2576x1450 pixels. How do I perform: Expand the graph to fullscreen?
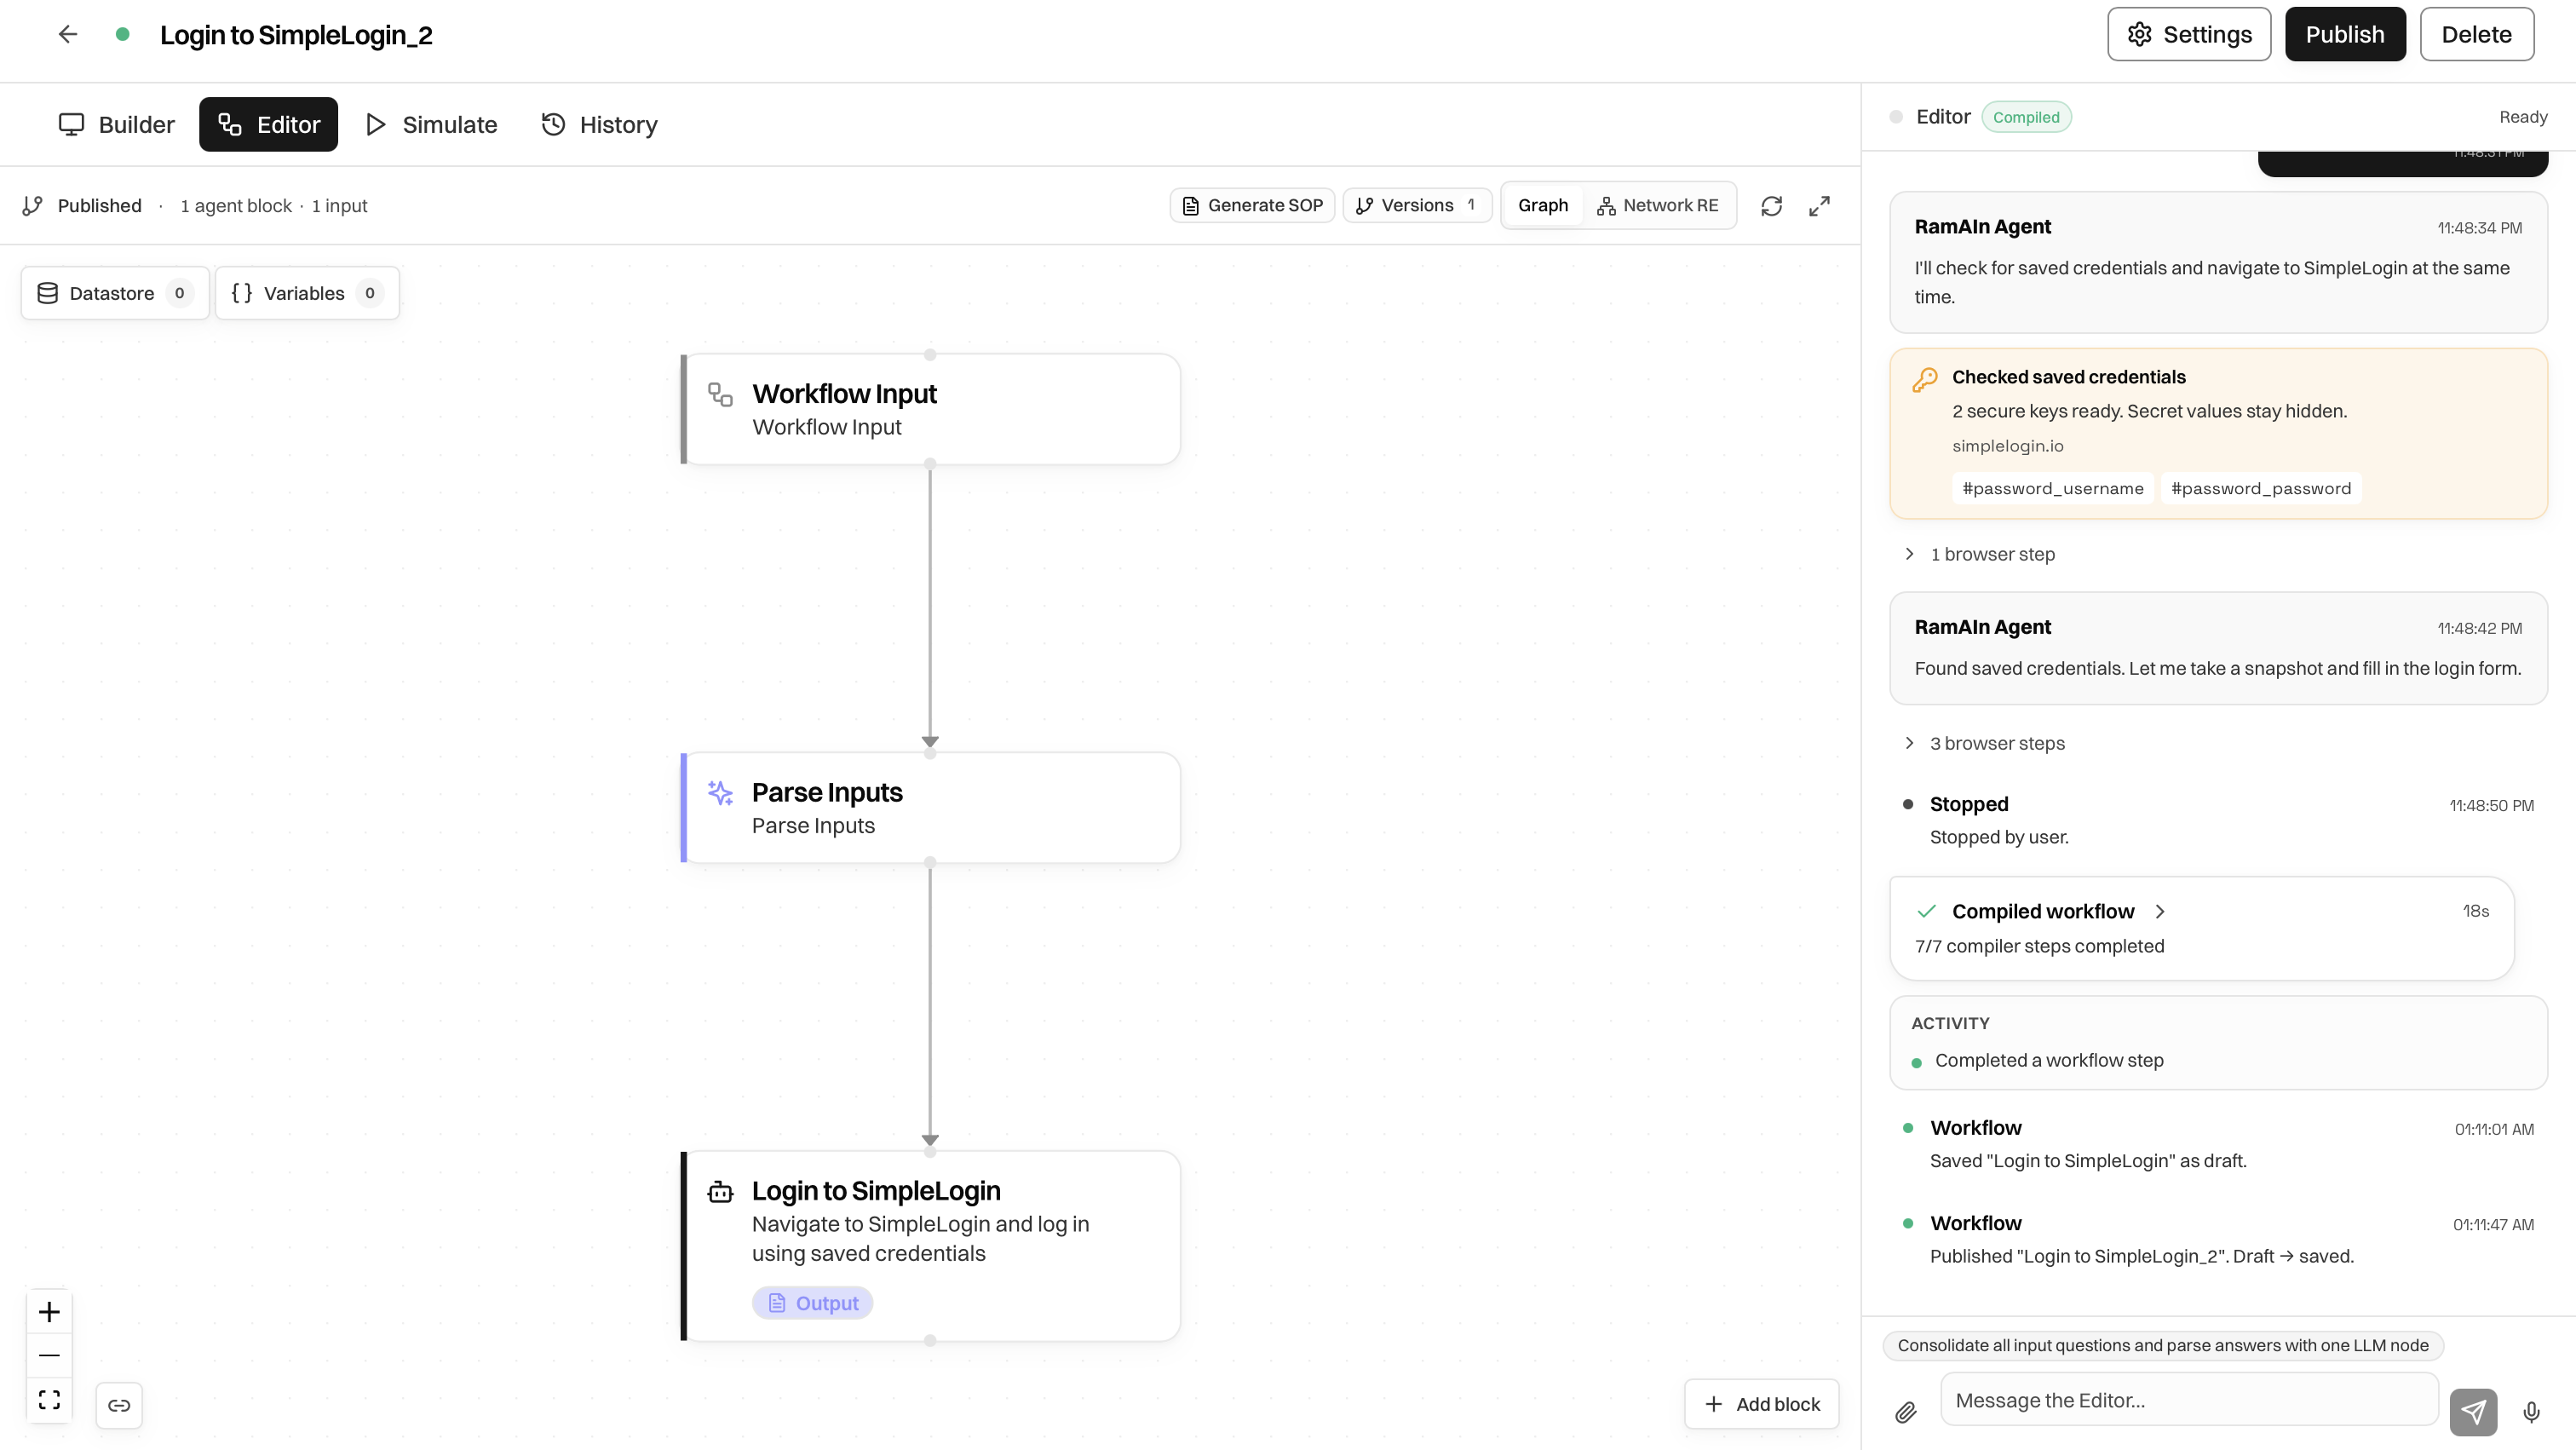1819,205
